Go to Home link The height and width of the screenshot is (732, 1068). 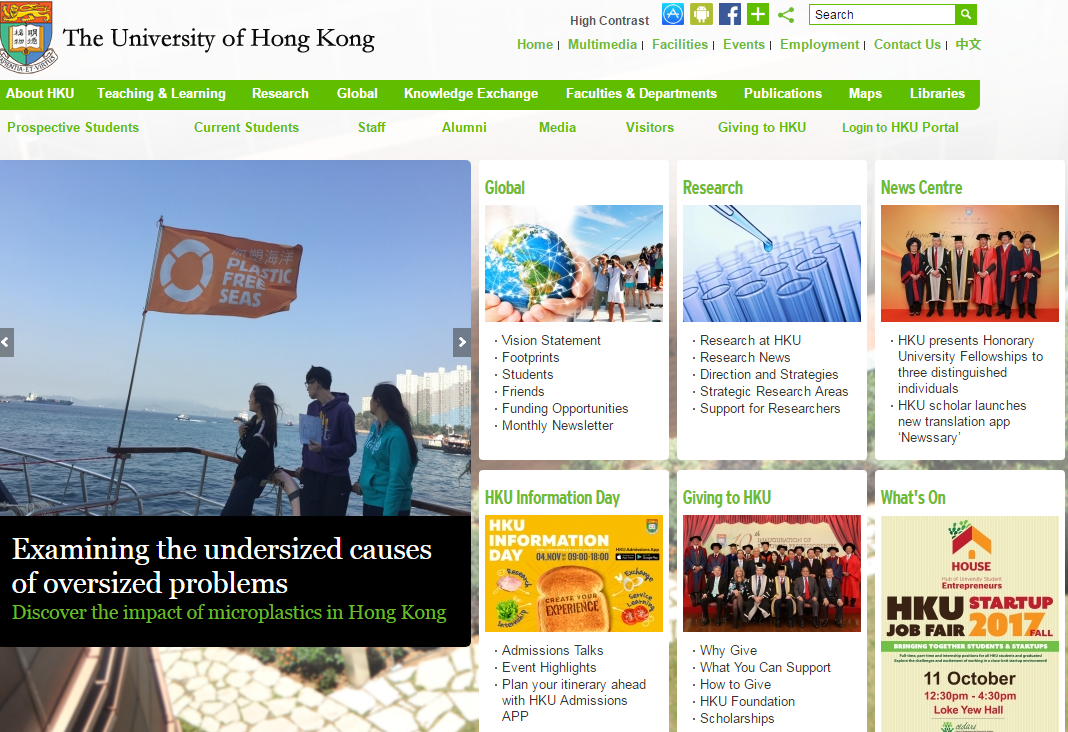pyautogui.click(x=535, y=44)
